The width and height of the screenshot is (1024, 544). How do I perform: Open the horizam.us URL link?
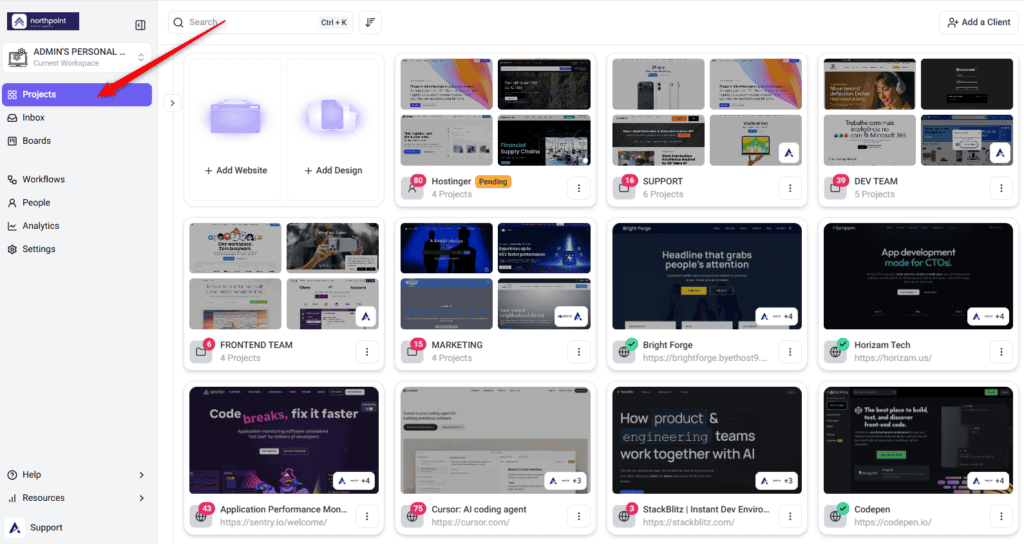click(x=893, y=358)
